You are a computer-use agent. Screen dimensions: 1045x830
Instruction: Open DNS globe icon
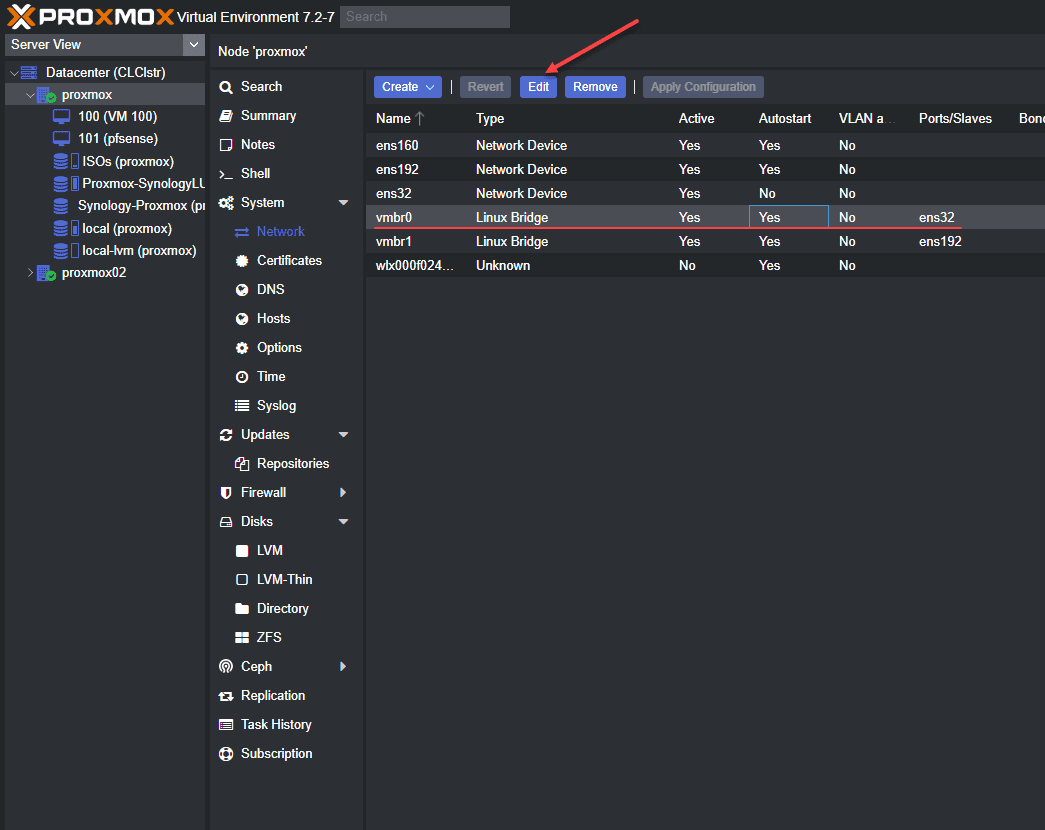[242, 290]
